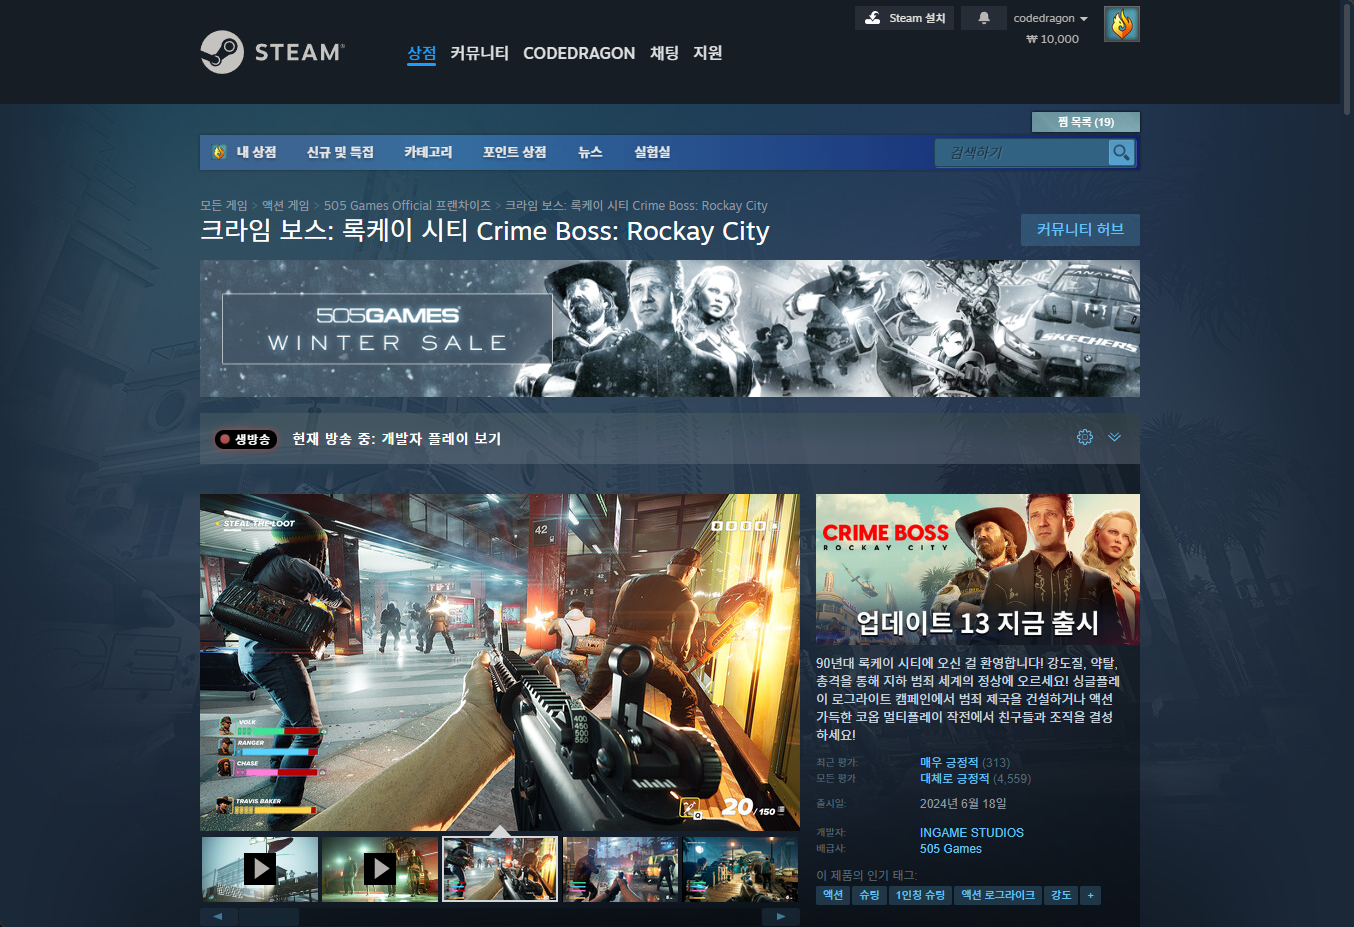The width and height of the screenshot is (1354, 927).
Task: Click the 액션 tag
Action: pyautogui.click(x=833, y=895)
